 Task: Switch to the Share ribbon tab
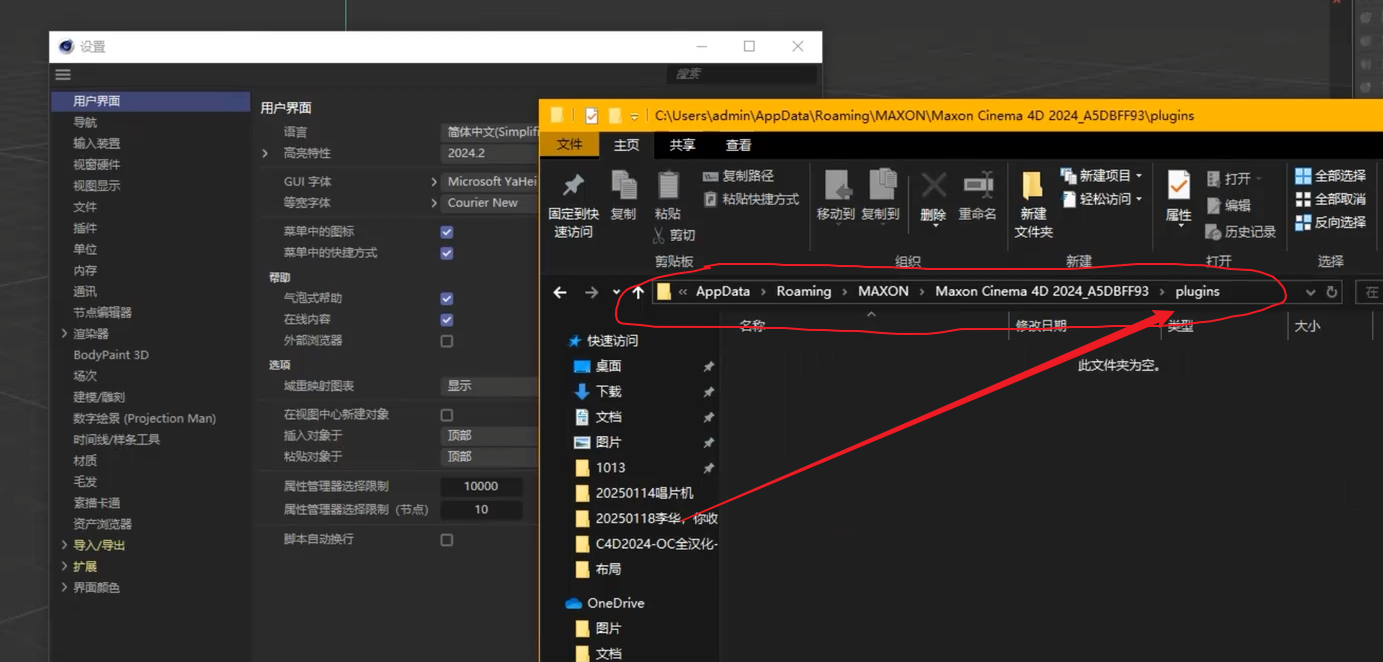(x=682, y=145)
